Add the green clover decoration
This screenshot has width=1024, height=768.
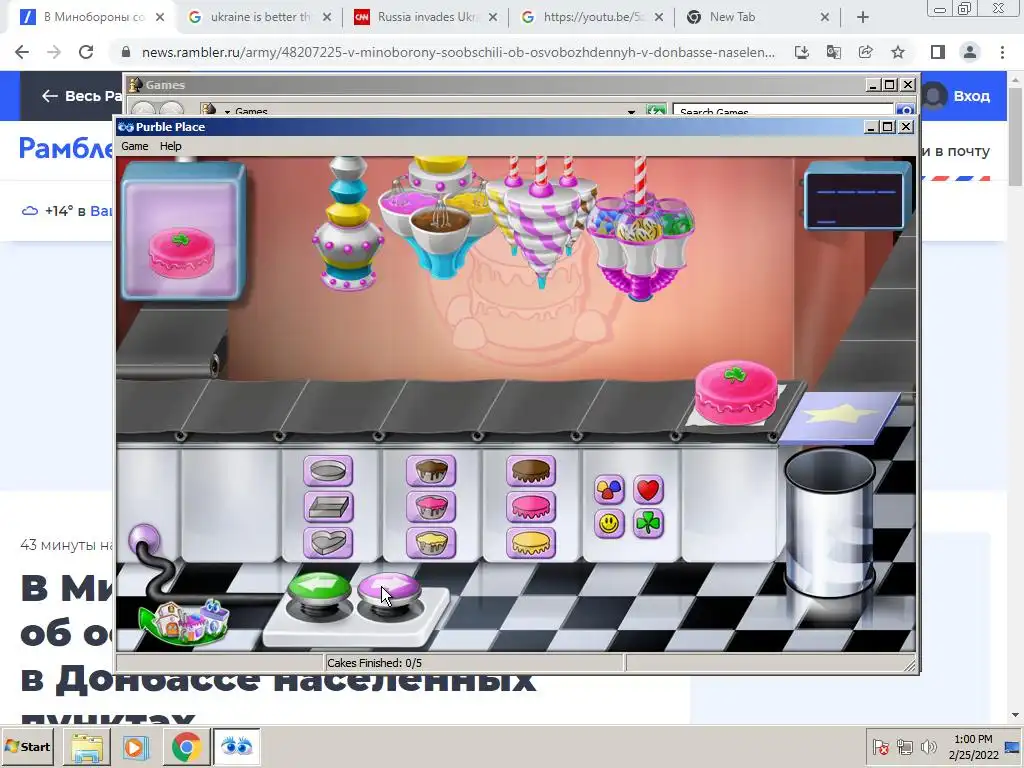(648, 524)
